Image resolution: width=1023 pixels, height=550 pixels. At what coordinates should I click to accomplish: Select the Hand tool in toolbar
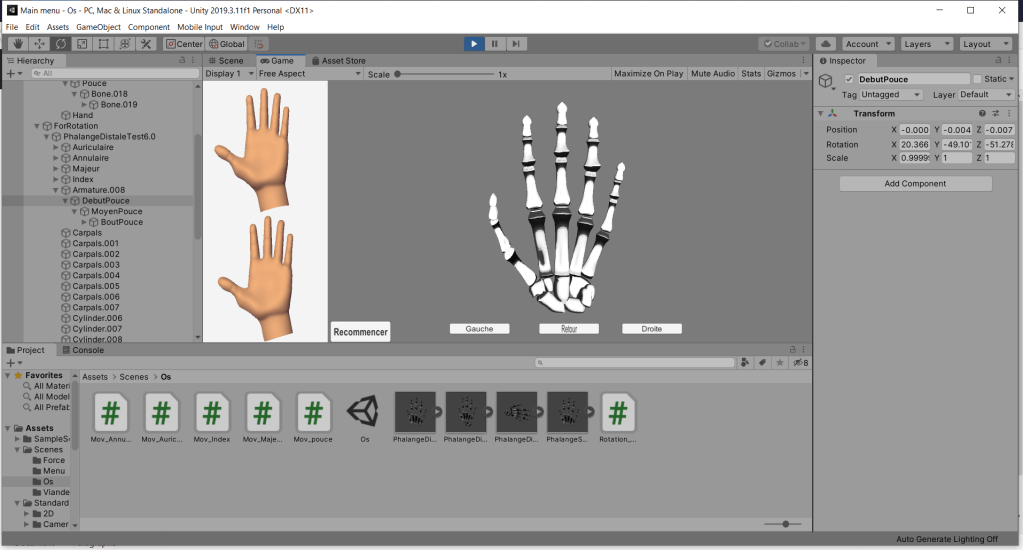18,44
